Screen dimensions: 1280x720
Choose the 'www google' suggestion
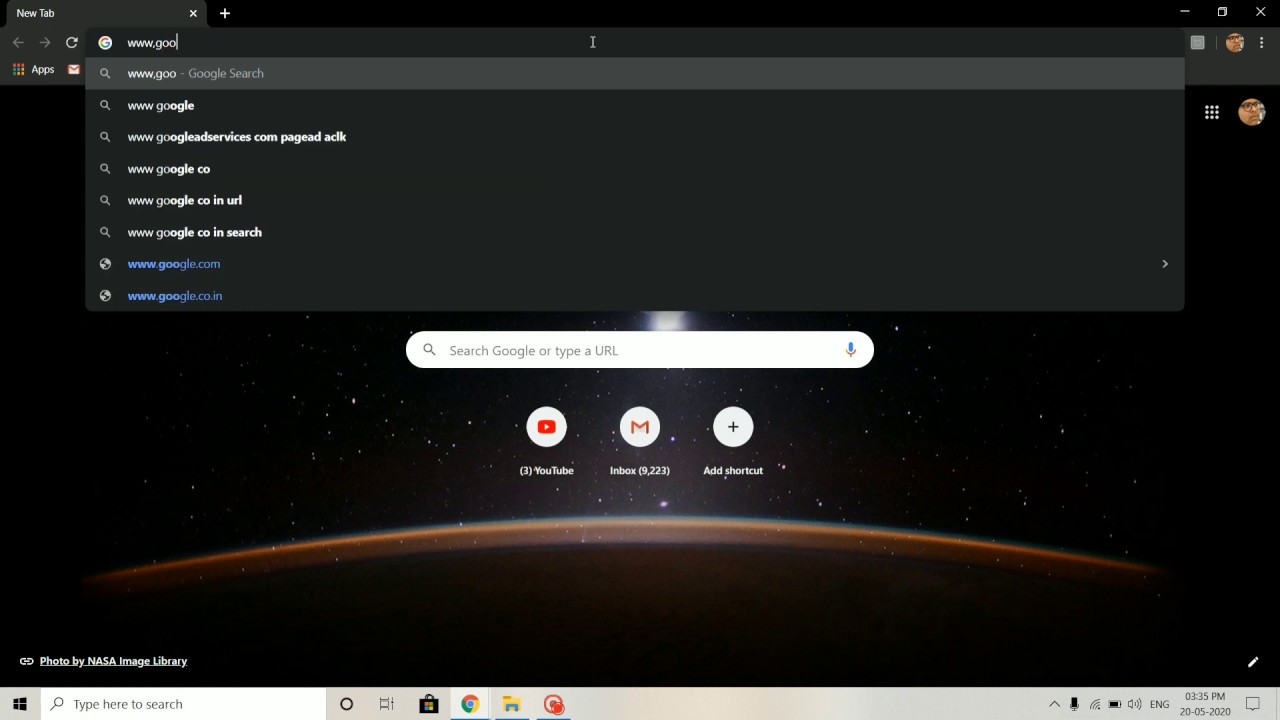635,105
